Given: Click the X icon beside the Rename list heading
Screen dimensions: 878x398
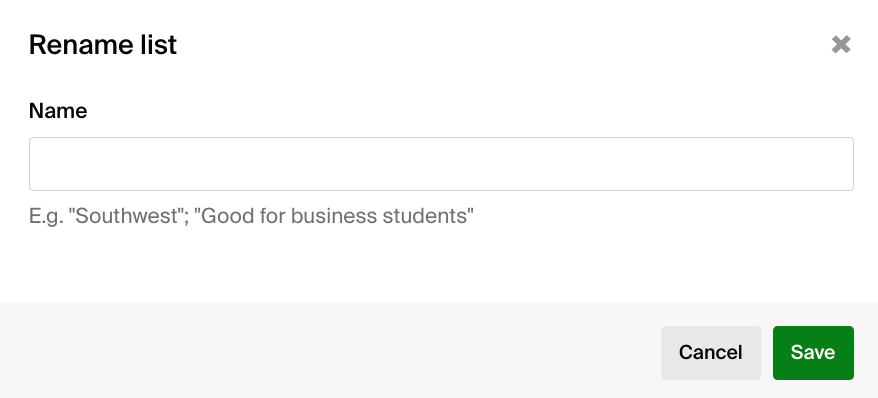Looking at the screenshot, I should click(841, 44).
